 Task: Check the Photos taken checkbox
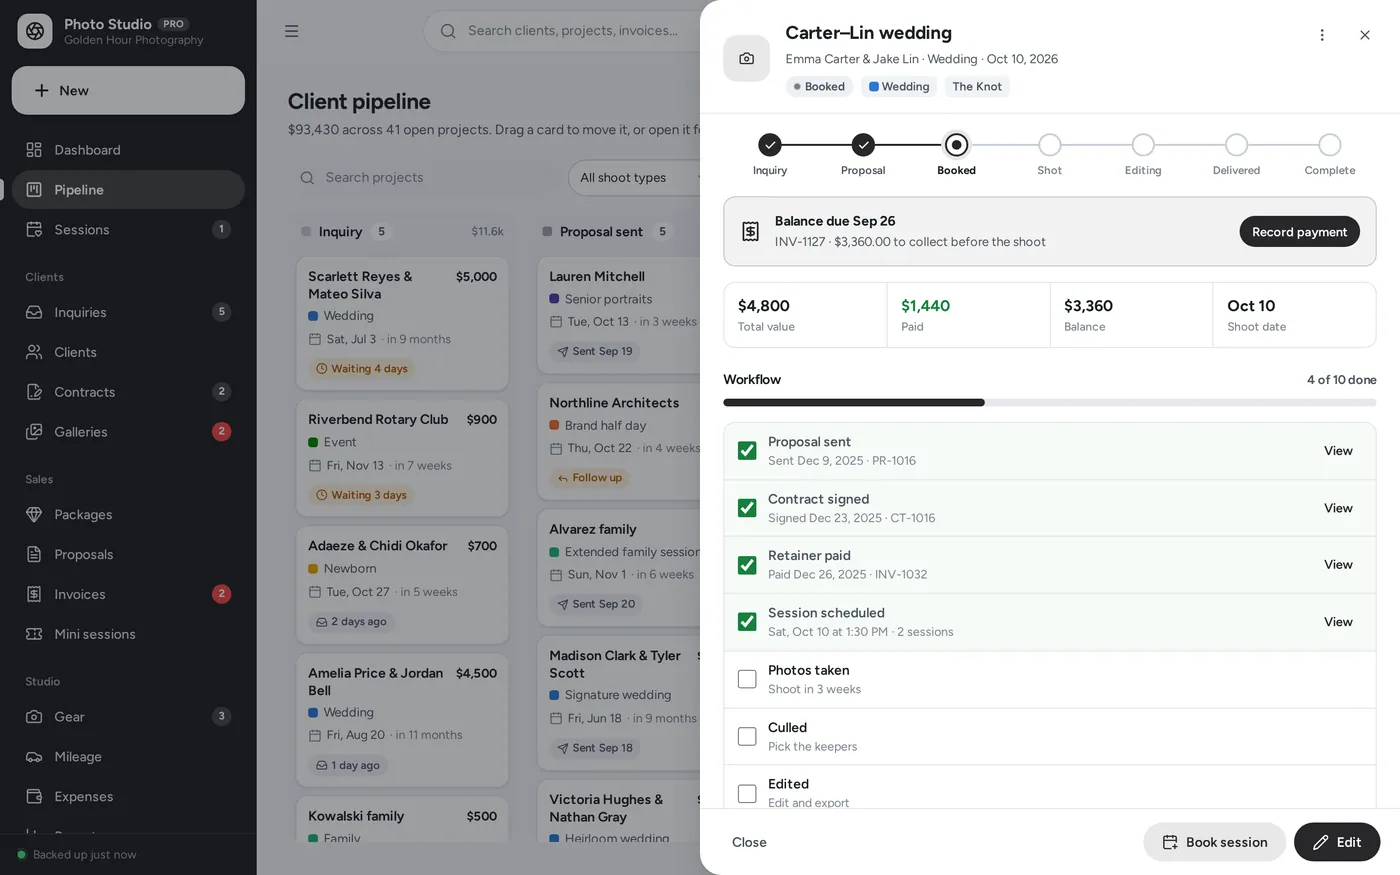pos(747,679)
